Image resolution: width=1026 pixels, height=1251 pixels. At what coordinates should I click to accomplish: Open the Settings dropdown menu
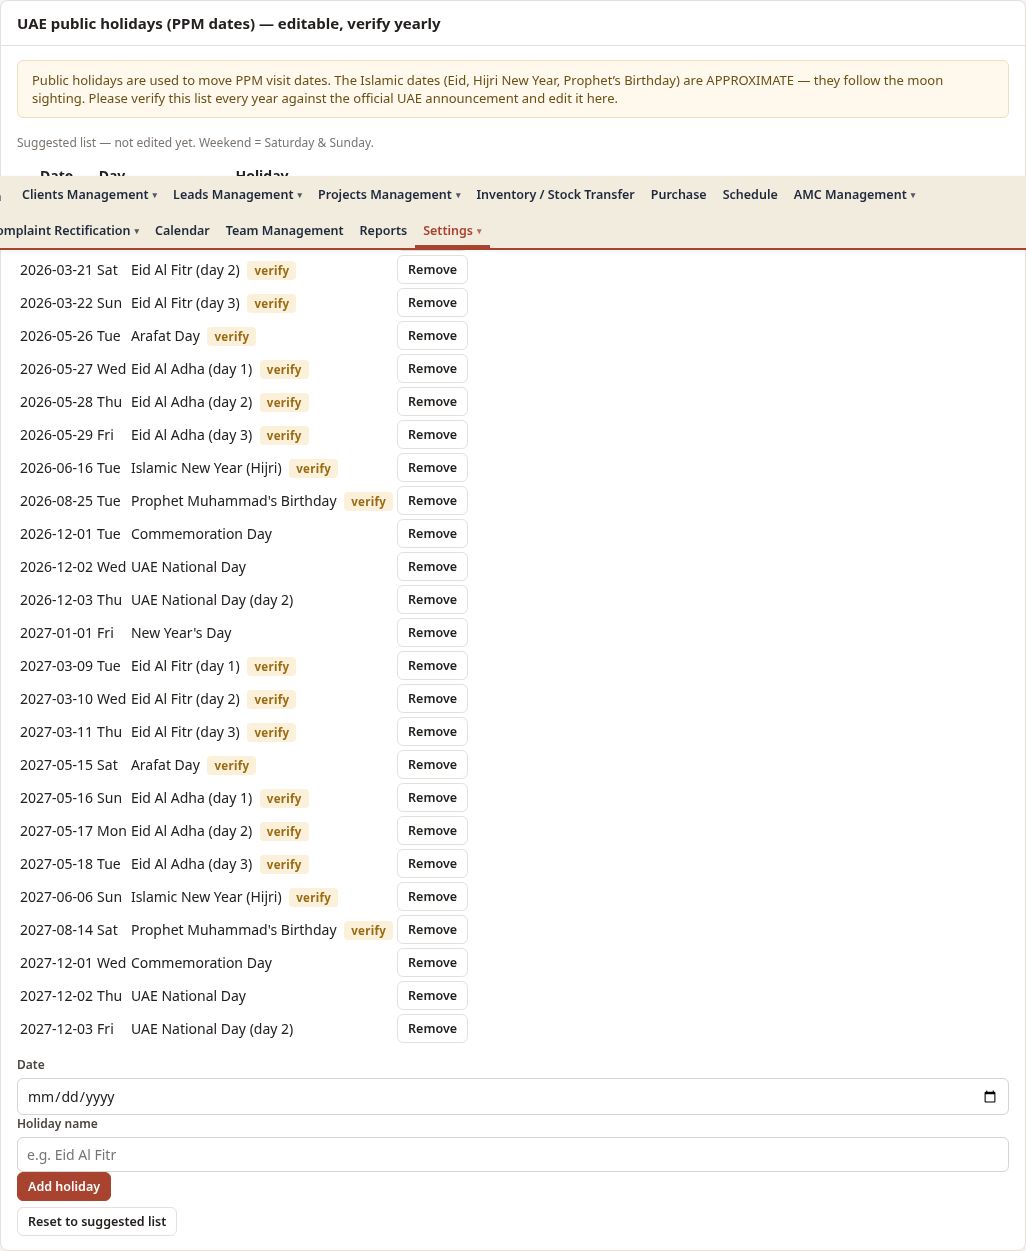pos(452,231)
